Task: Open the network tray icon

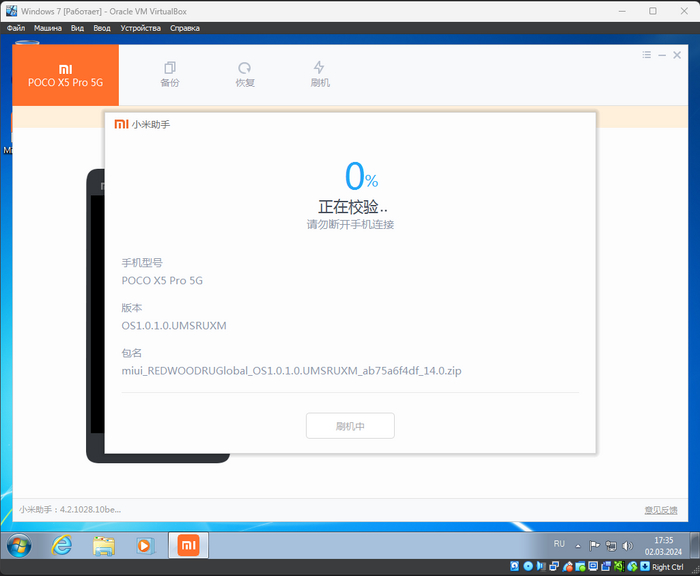Action: 611,546
